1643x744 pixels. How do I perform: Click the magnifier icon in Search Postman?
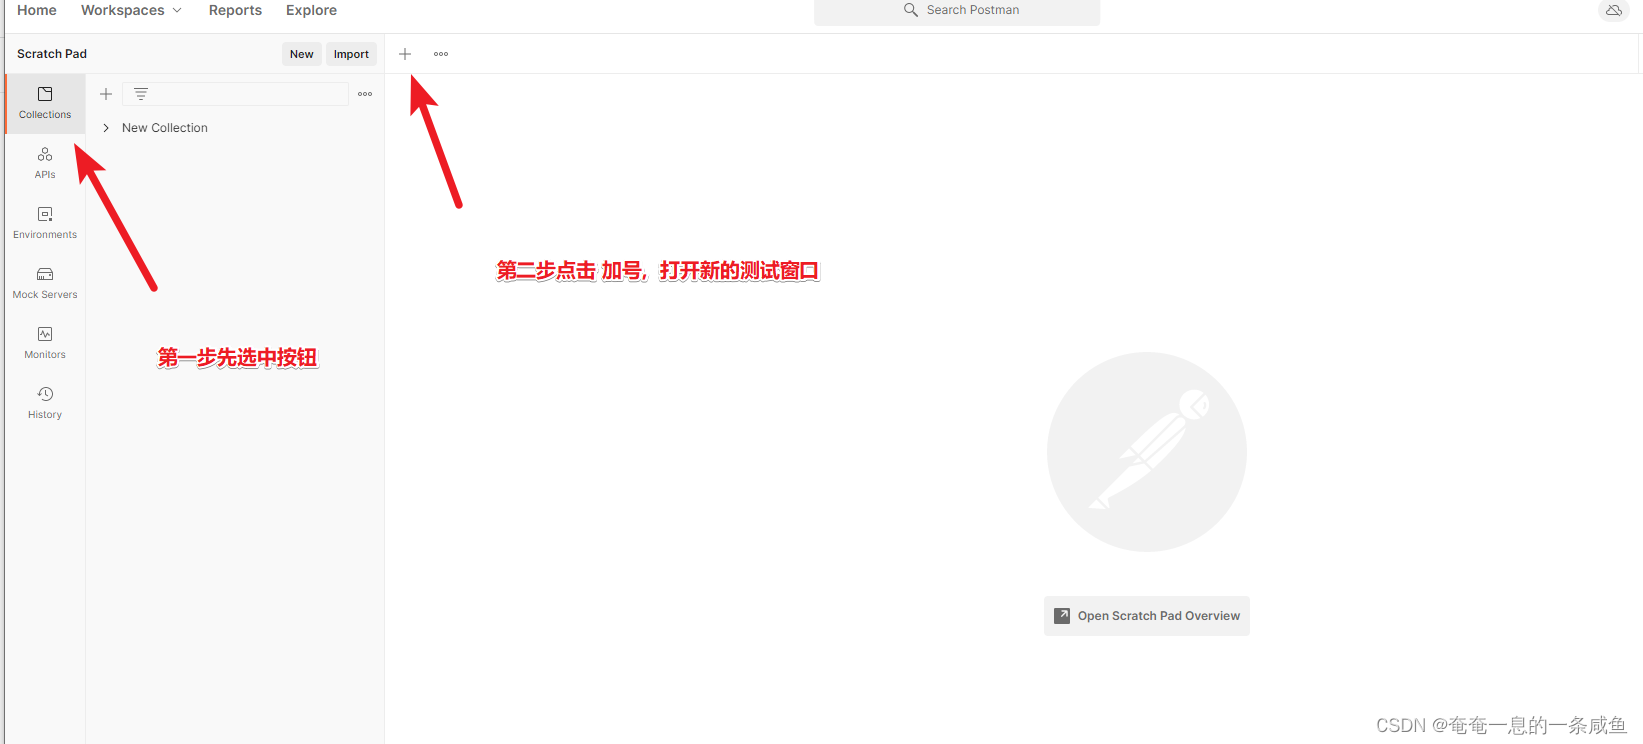[911, 10]
